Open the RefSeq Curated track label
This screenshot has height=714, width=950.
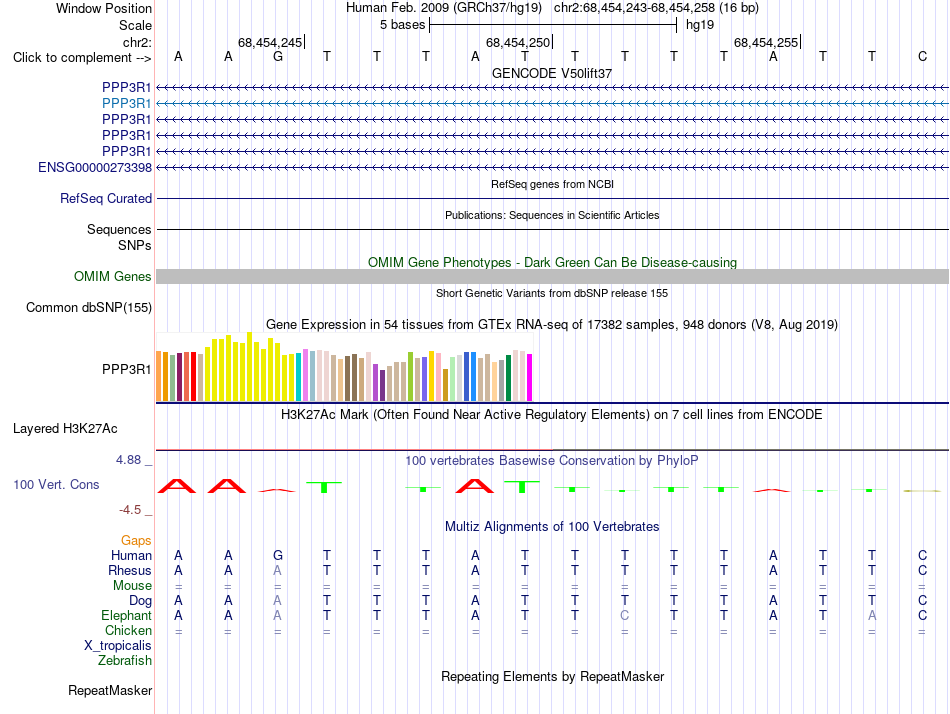click(106, 198)
